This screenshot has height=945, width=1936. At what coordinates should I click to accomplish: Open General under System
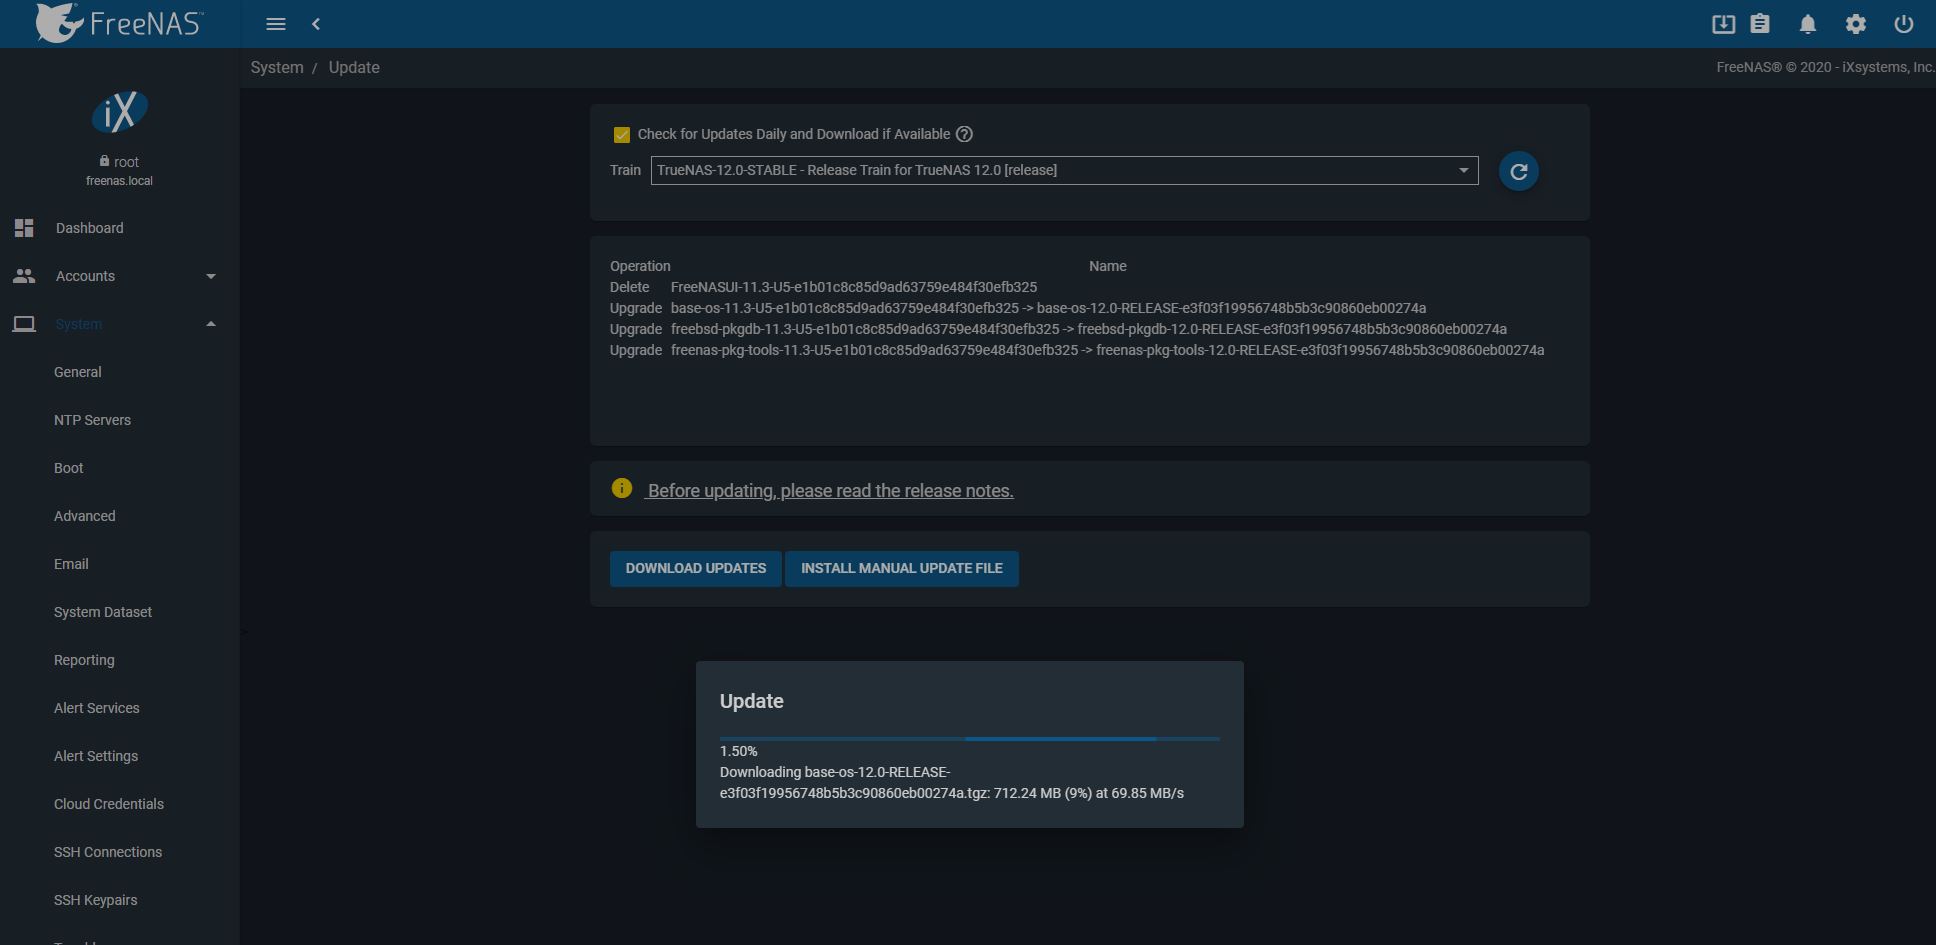coord(78,372)
